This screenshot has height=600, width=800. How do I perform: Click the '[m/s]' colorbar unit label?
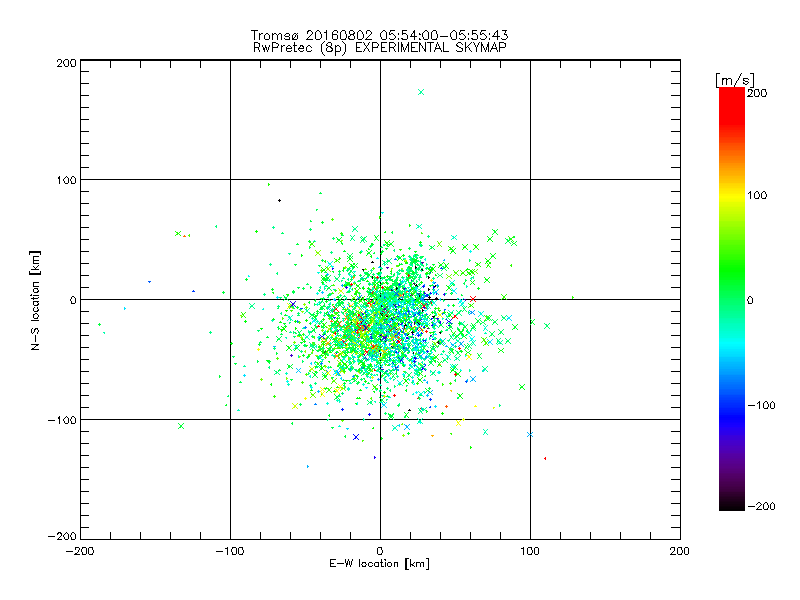(x=735, y=80)
